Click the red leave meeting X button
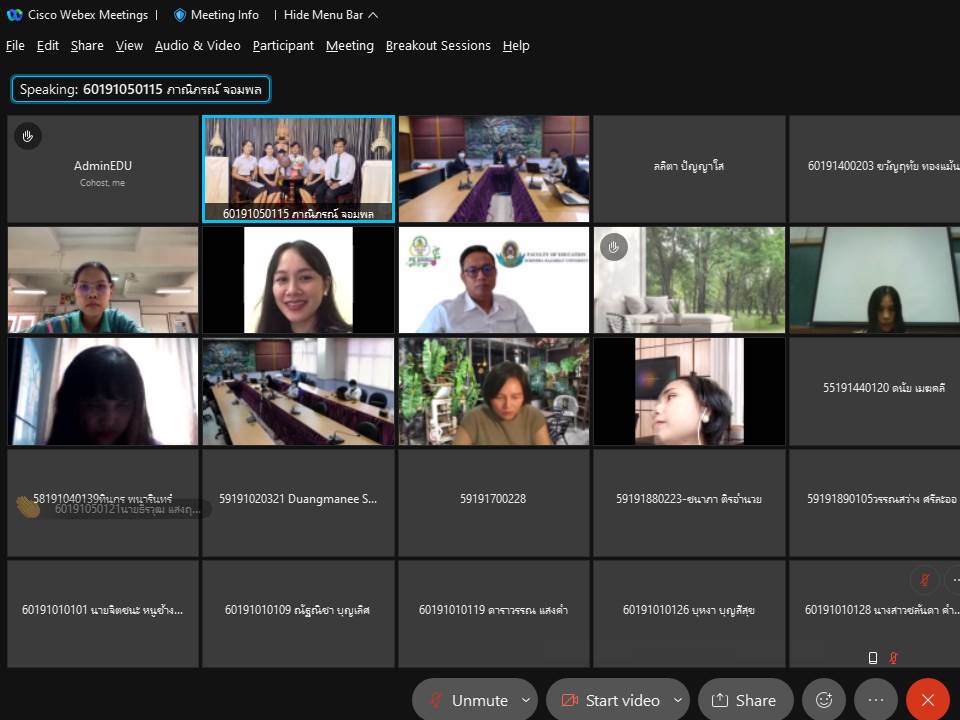The image size is (960, 720). (928, 700)
